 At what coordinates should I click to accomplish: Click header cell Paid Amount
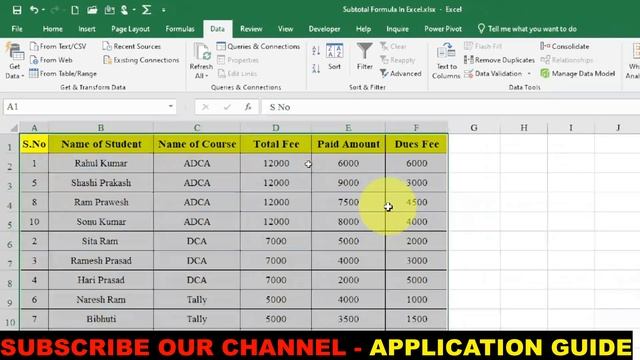pos(348,144)
